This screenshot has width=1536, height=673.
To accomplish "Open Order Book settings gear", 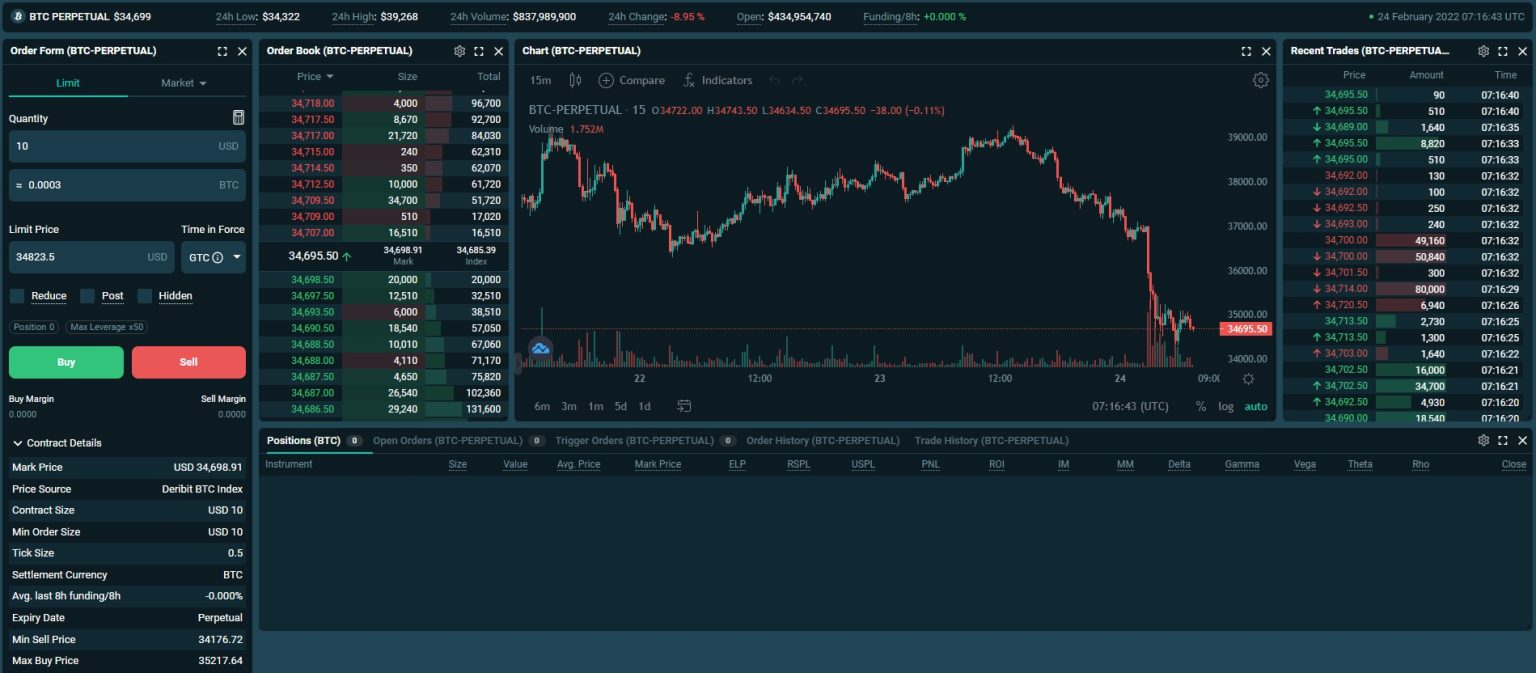I will 459,50.
